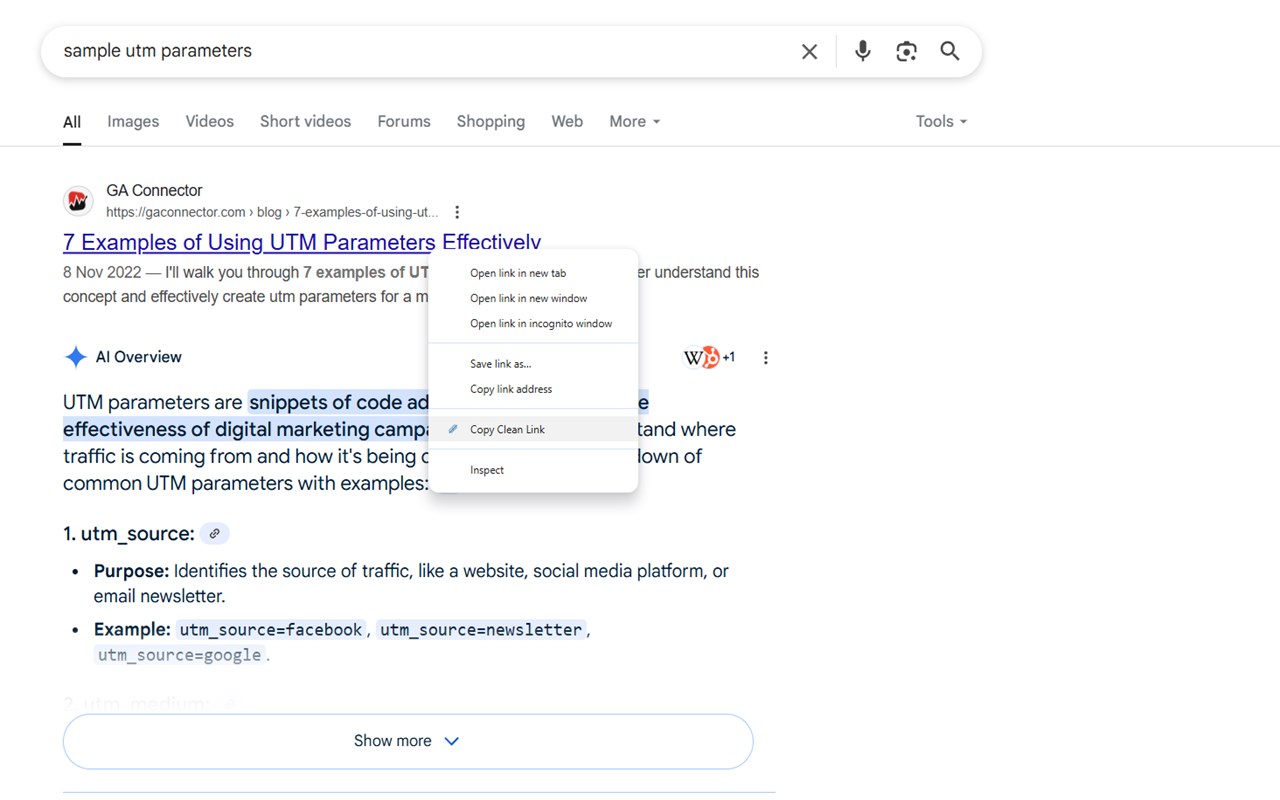The width and height of the screenshot is (1280, 800).
Task: Choose Inspect from the context menu
Action: coord(487,470)
